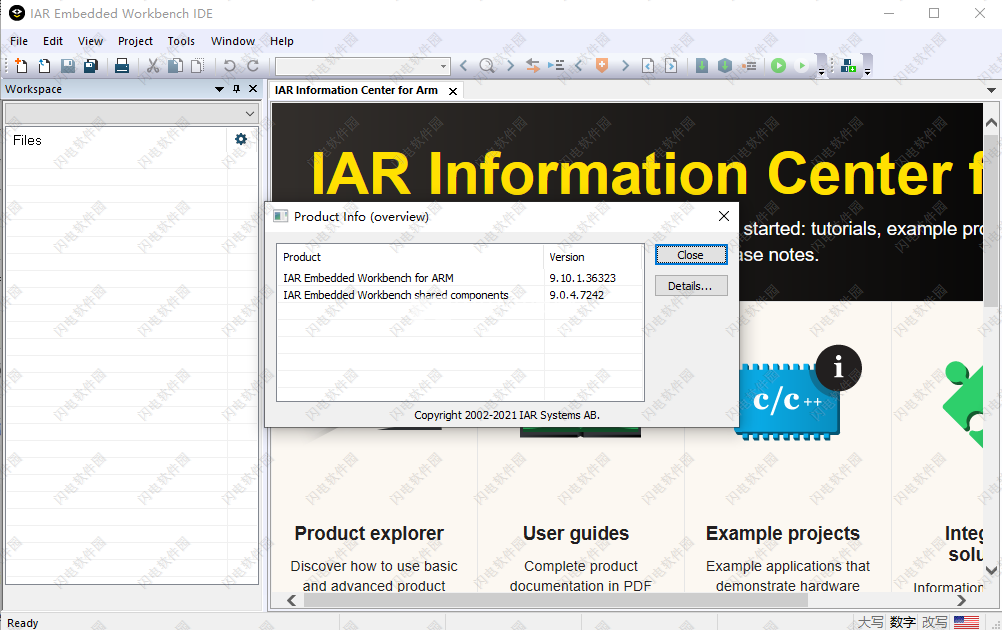
Task: Select the IAR Information Center for Arm tab
Action: (357, 90)
